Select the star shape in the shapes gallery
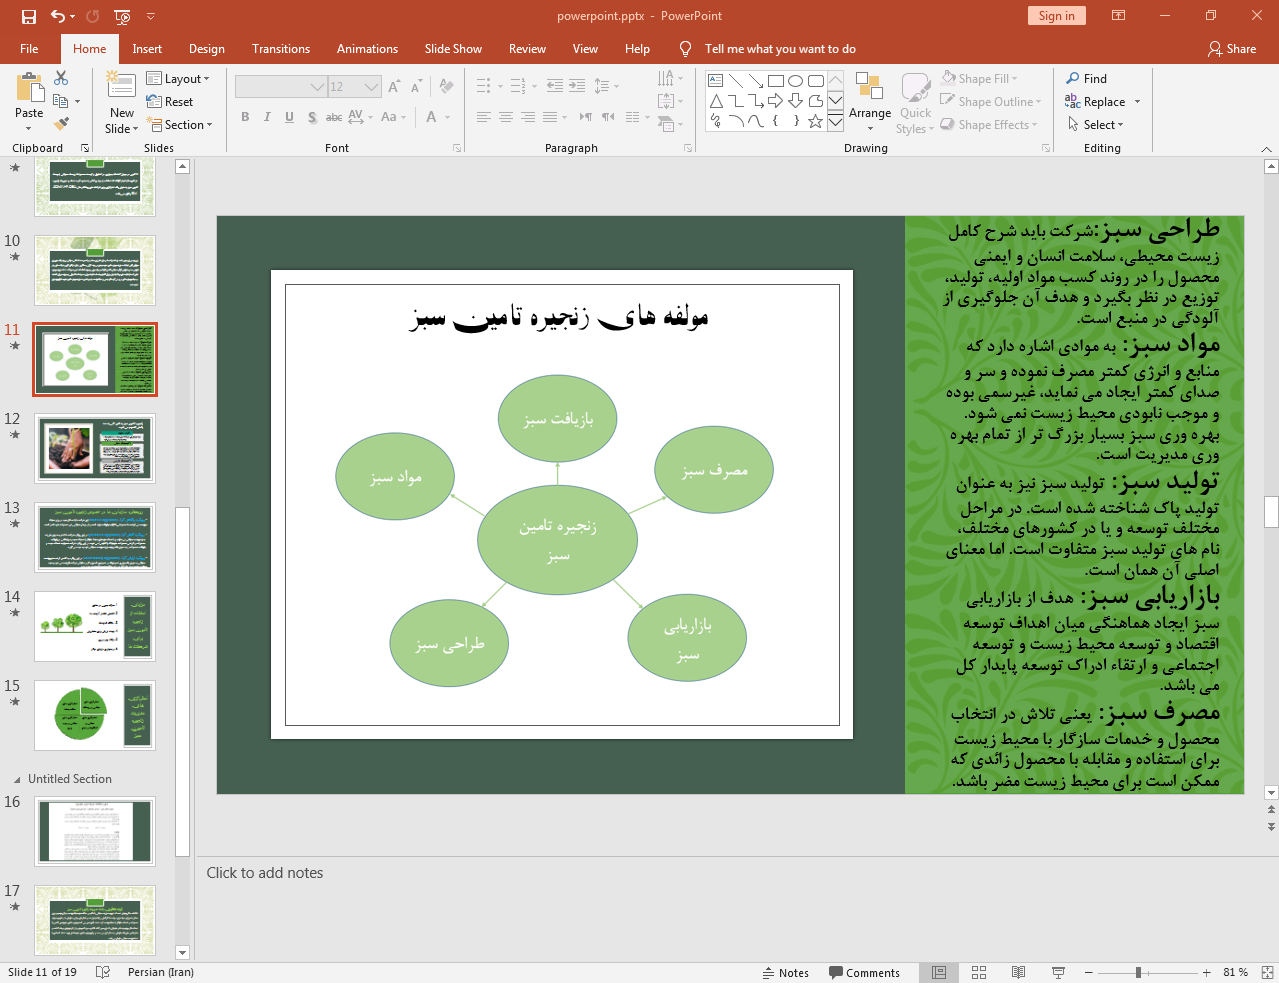Image resolution: width=1279 pixels, height=983 pixels. (x=816, y=121)
